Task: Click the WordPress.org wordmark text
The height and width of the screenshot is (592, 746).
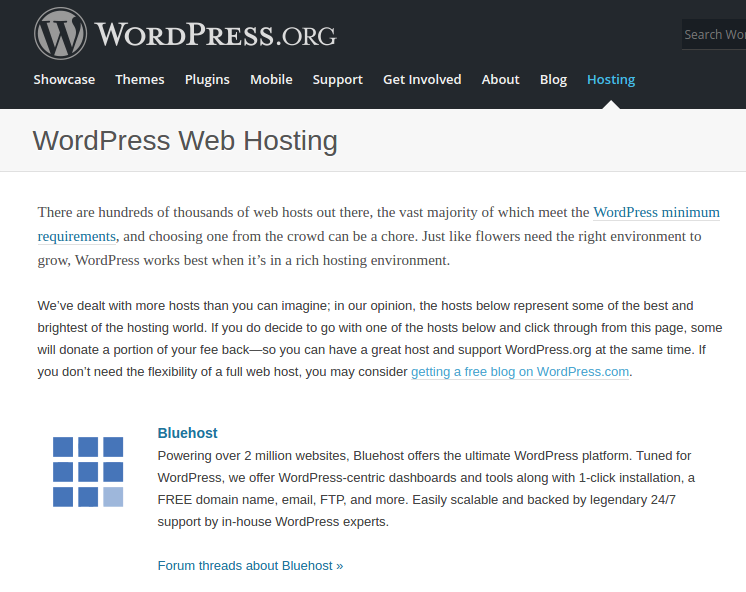Action: [216, 35]
